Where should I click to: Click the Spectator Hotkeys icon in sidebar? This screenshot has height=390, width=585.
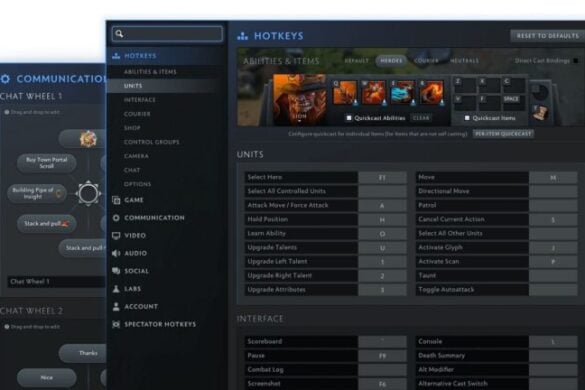coord(116,324)
